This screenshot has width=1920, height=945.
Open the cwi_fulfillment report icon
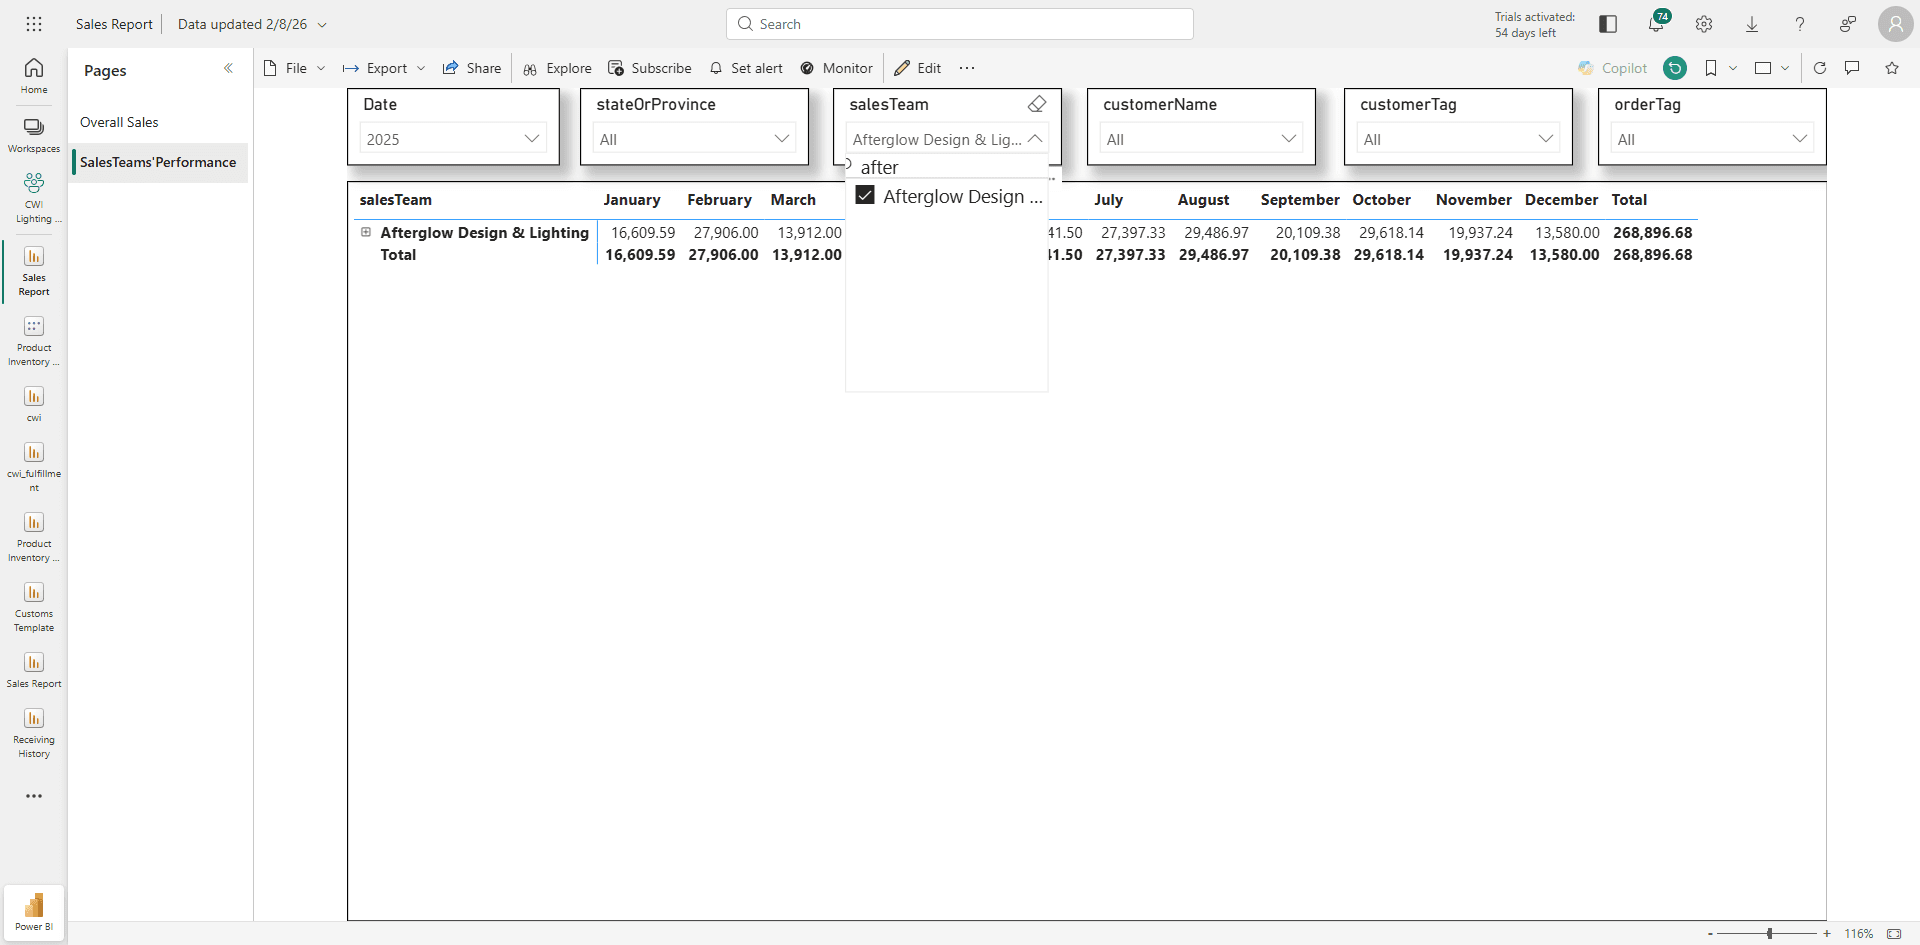click(34, 467)
